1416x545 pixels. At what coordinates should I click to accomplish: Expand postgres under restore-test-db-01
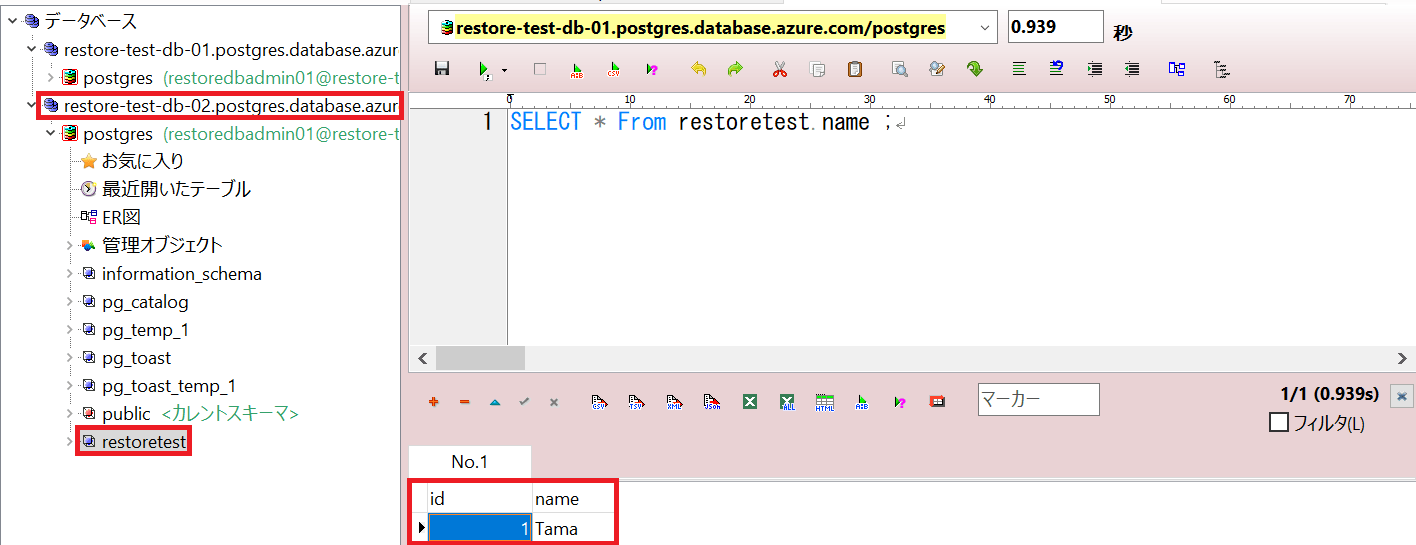[x=52, y=77]
